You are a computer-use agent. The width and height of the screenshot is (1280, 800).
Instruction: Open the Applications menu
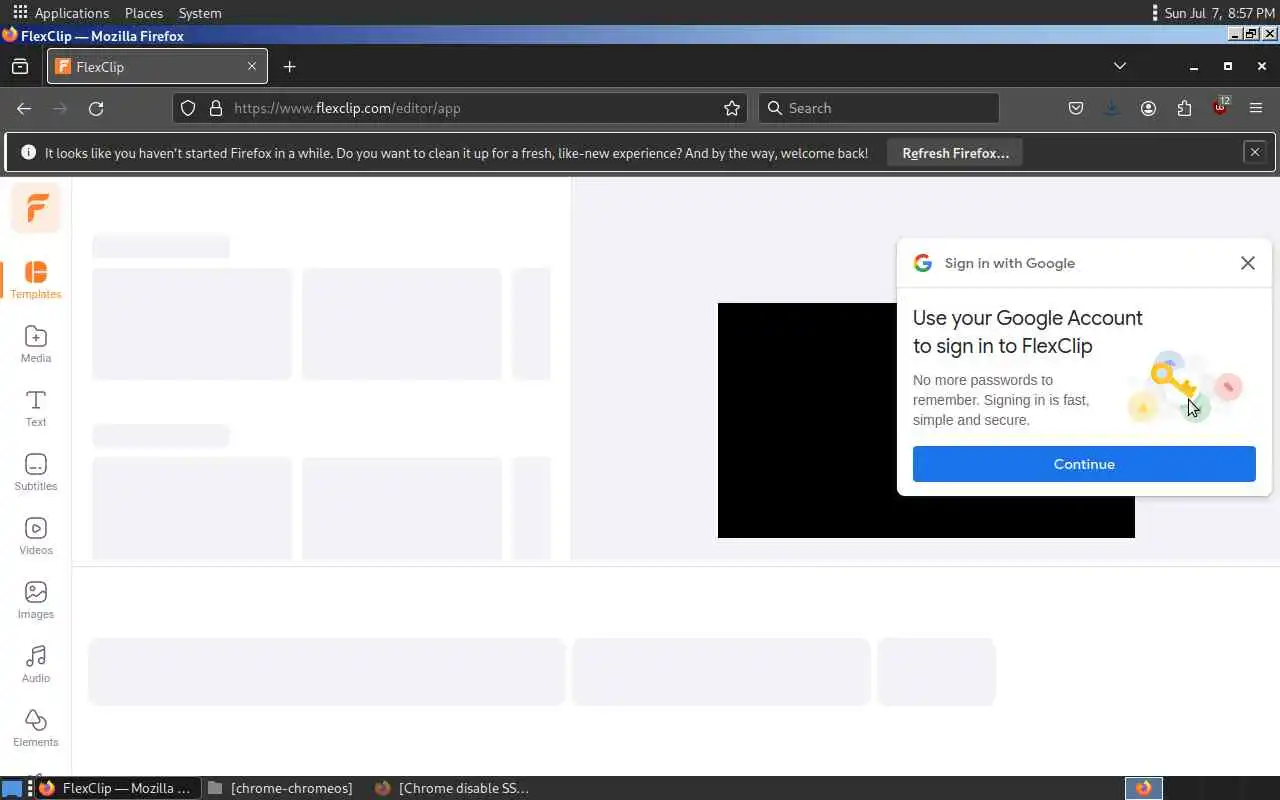tap(60, 13)
